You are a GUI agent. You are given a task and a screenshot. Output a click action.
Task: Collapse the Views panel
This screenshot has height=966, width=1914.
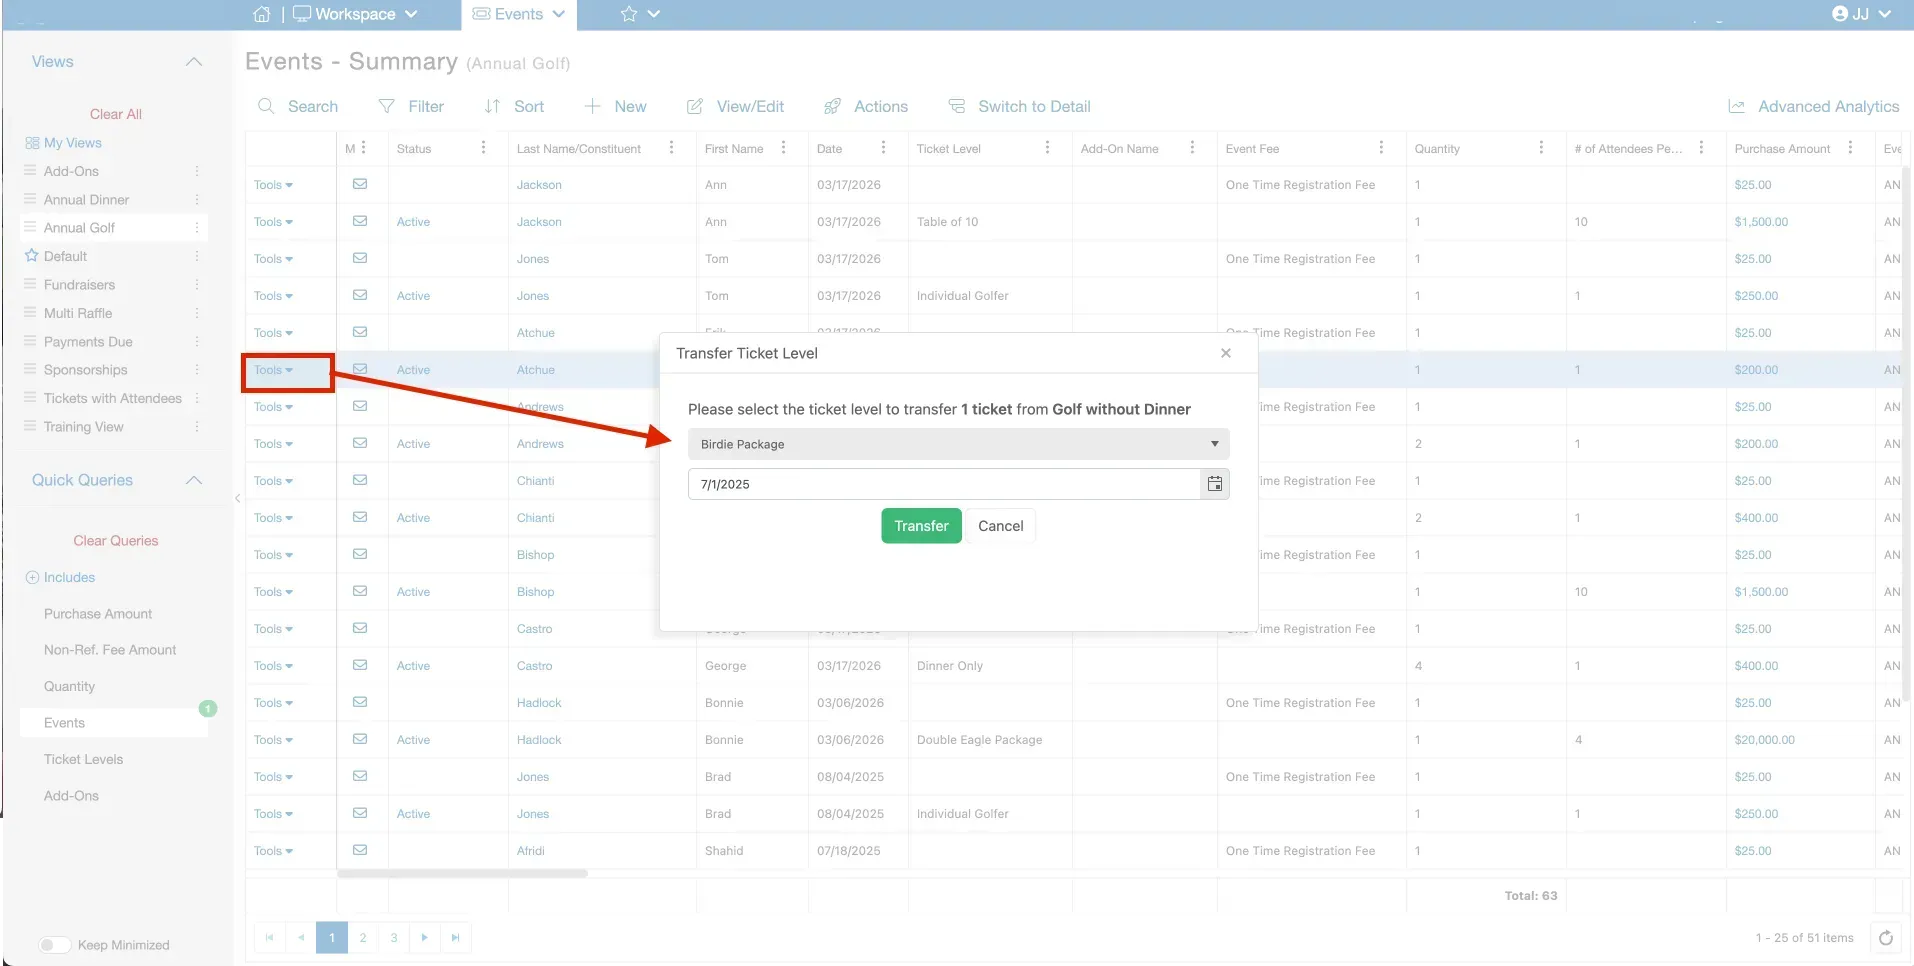click(x=194, y=62)
